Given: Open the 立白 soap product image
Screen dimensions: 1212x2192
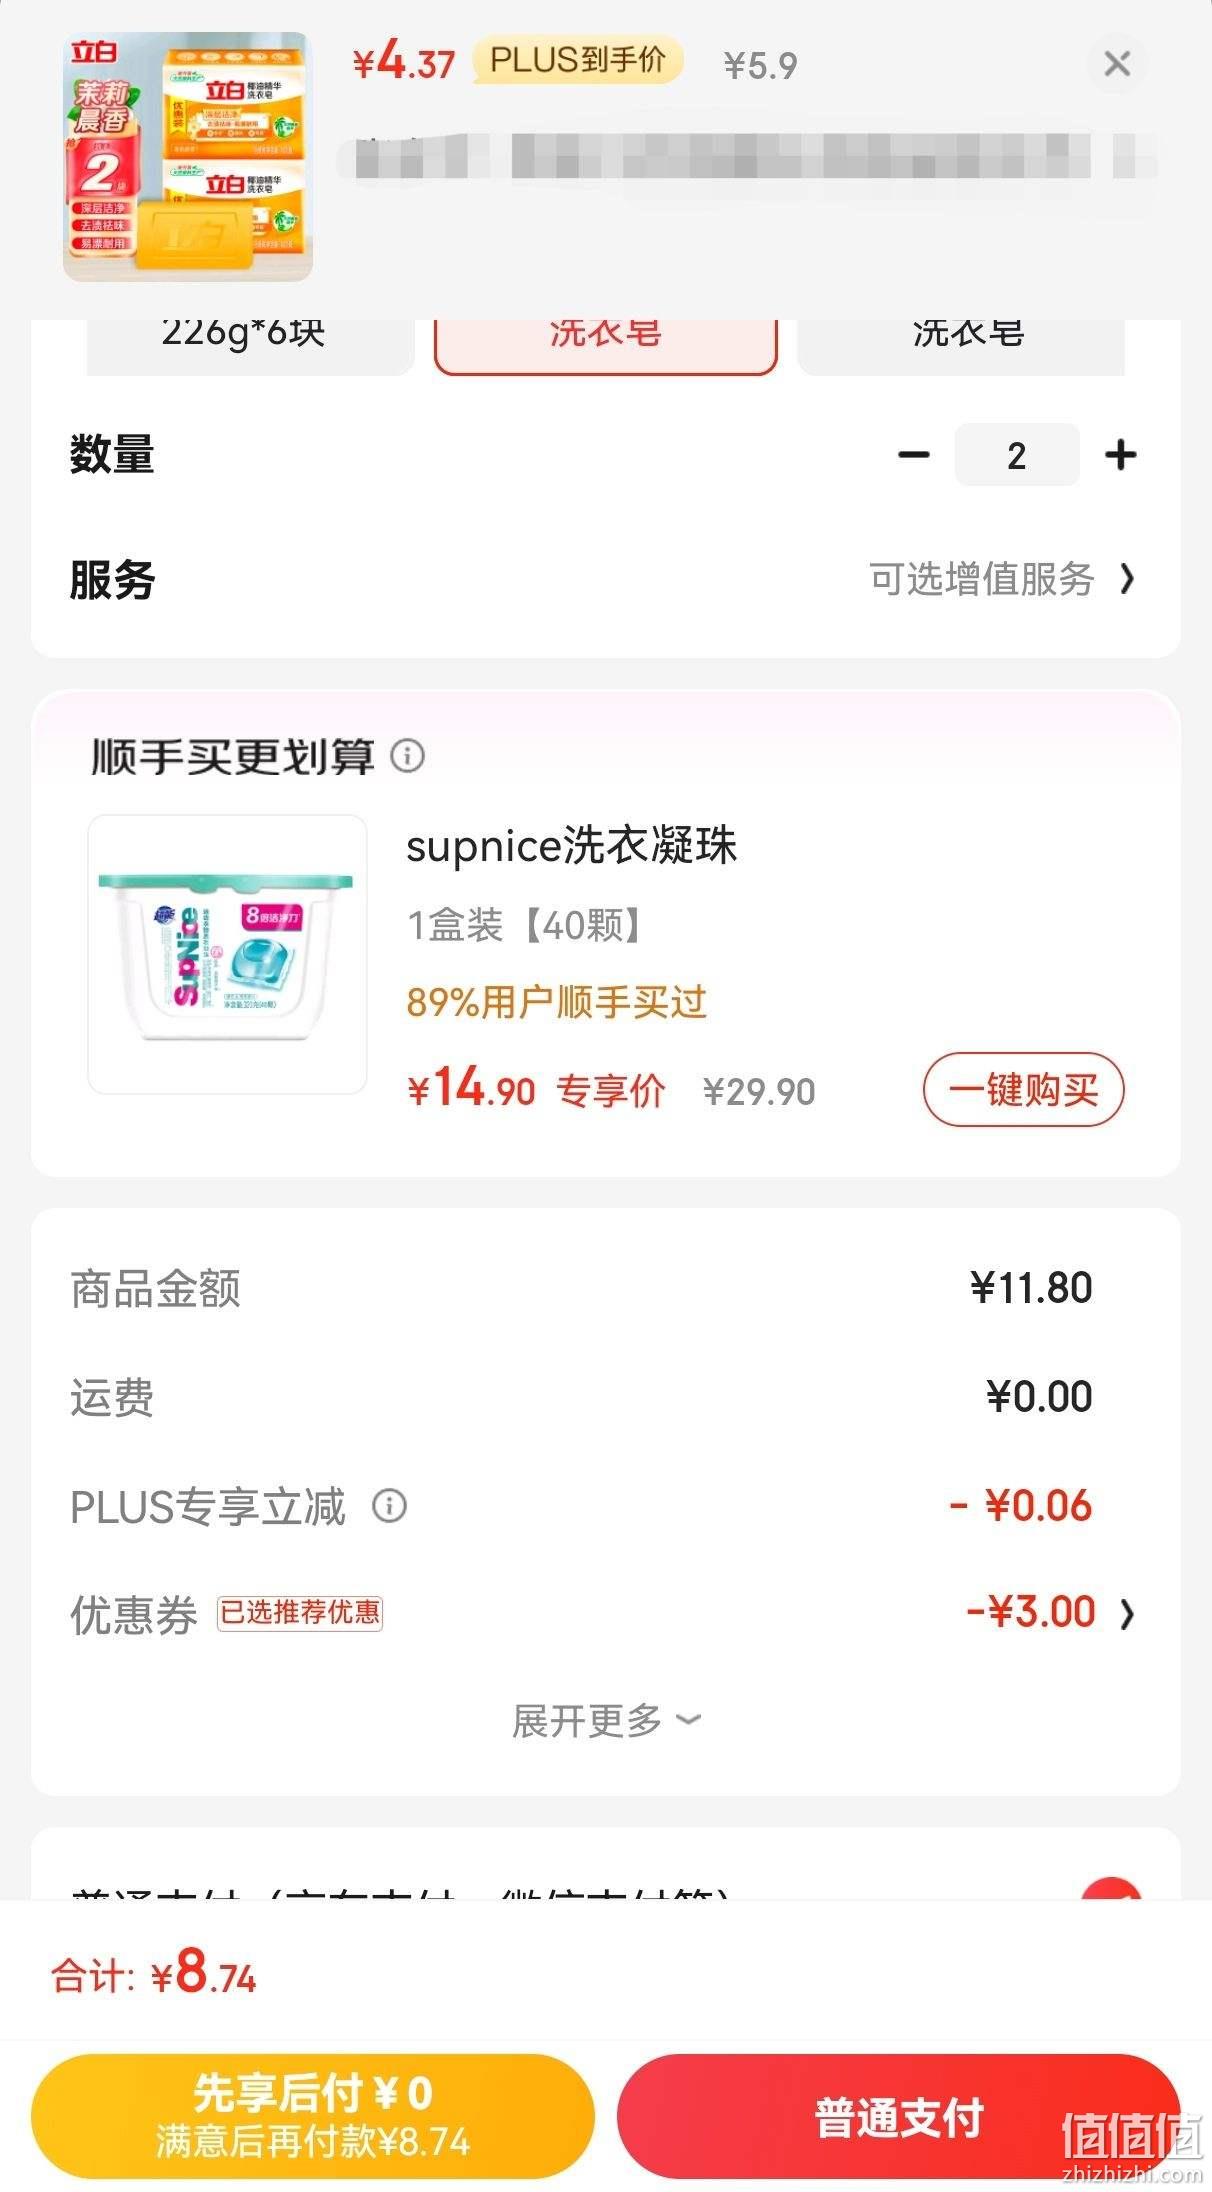Looking at the screenshot, I should pyautogui.click(x=188, y=157).
